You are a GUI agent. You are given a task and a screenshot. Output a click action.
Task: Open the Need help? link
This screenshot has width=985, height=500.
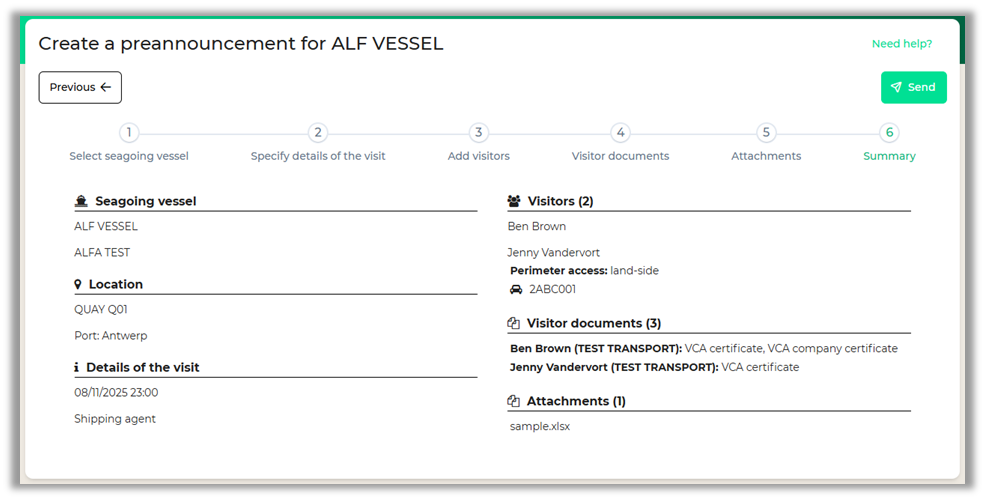click(x=901, y=44)
